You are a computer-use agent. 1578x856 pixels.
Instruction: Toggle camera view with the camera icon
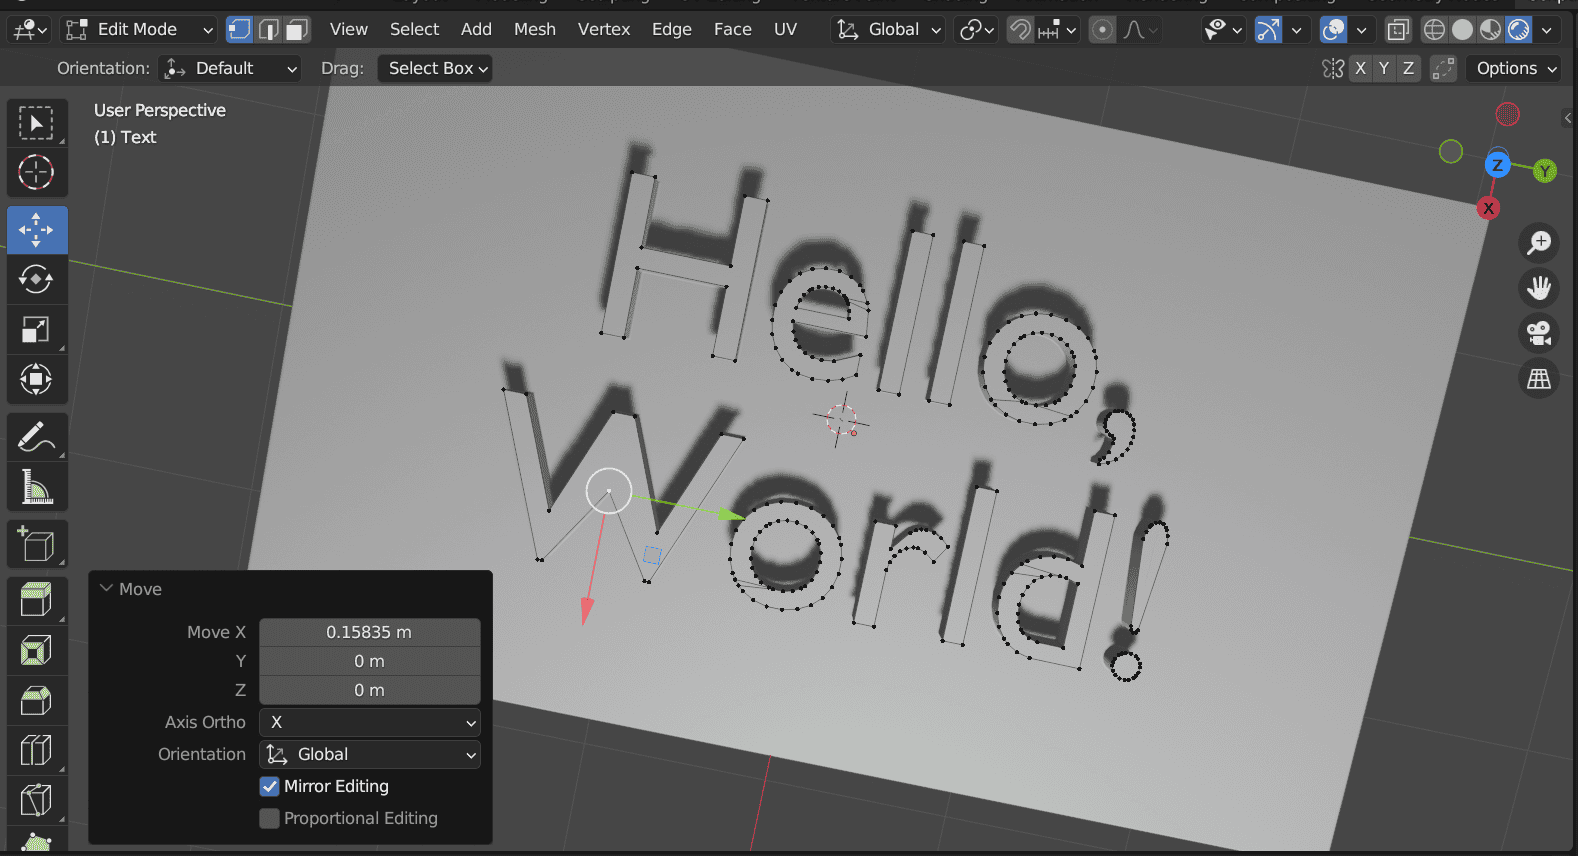[x=1539, y=333]
